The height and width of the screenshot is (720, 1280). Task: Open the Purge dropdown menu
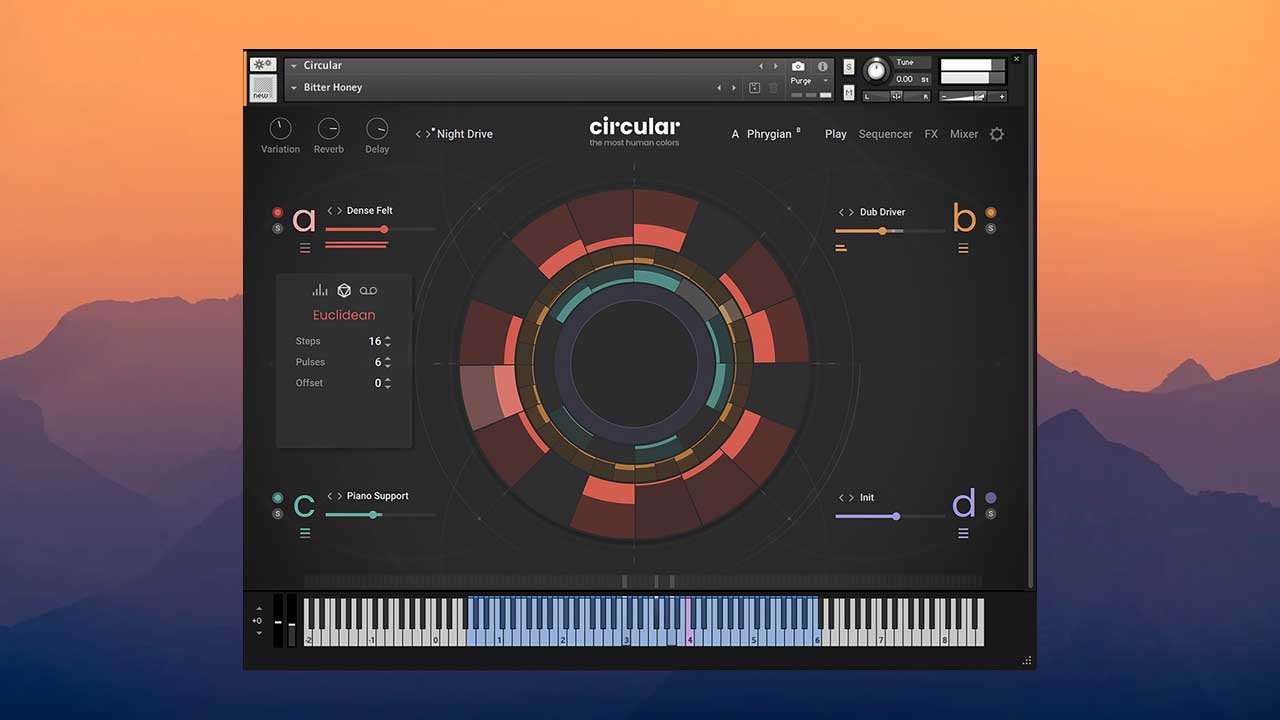(x=825, y=81)
